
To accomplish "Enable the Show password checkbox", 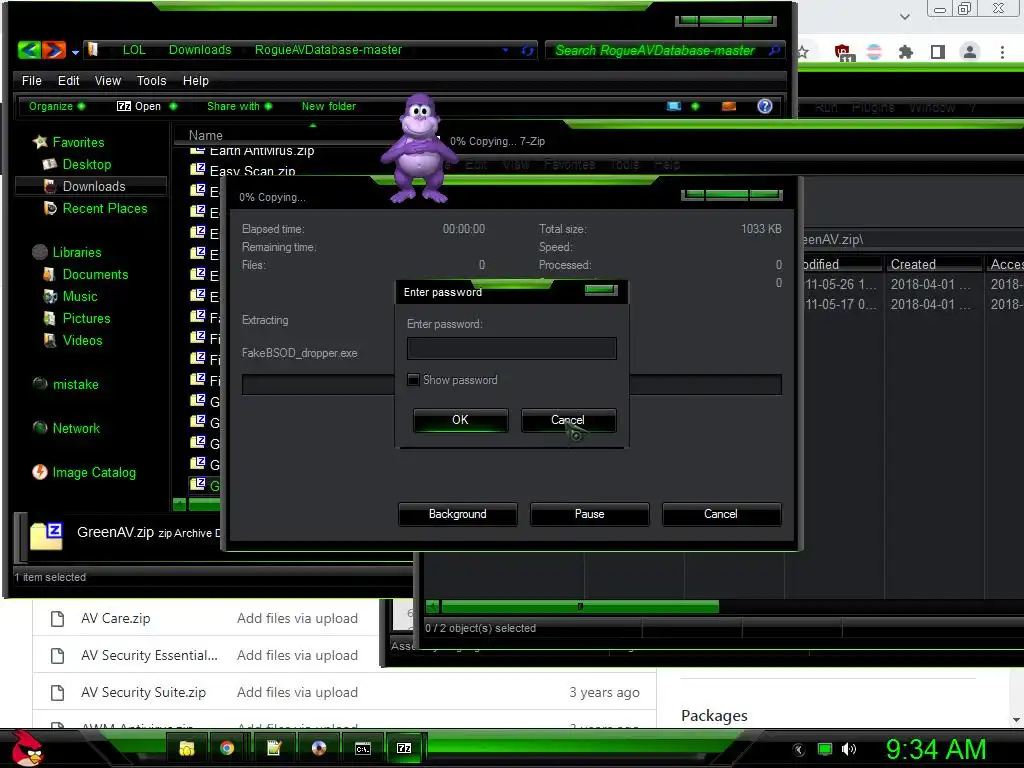I will coord(413,379).
